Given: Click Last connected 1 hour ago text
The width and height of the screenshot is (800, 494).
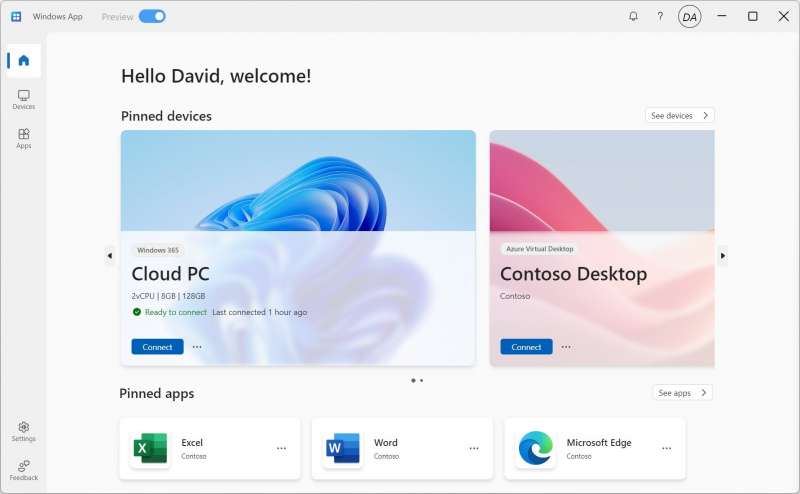Looking at the screenshot, I should pos(259,312).
